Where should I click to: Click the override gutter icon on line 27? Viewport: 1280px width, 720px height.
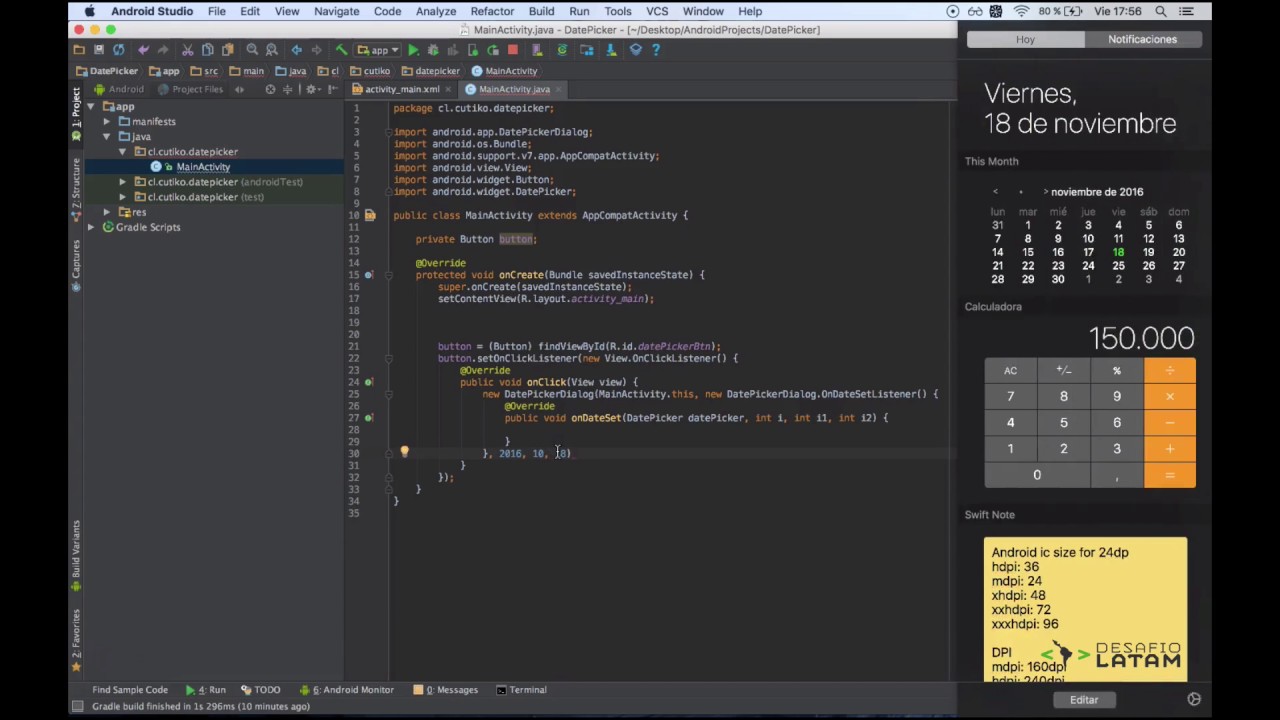point(369,418)
